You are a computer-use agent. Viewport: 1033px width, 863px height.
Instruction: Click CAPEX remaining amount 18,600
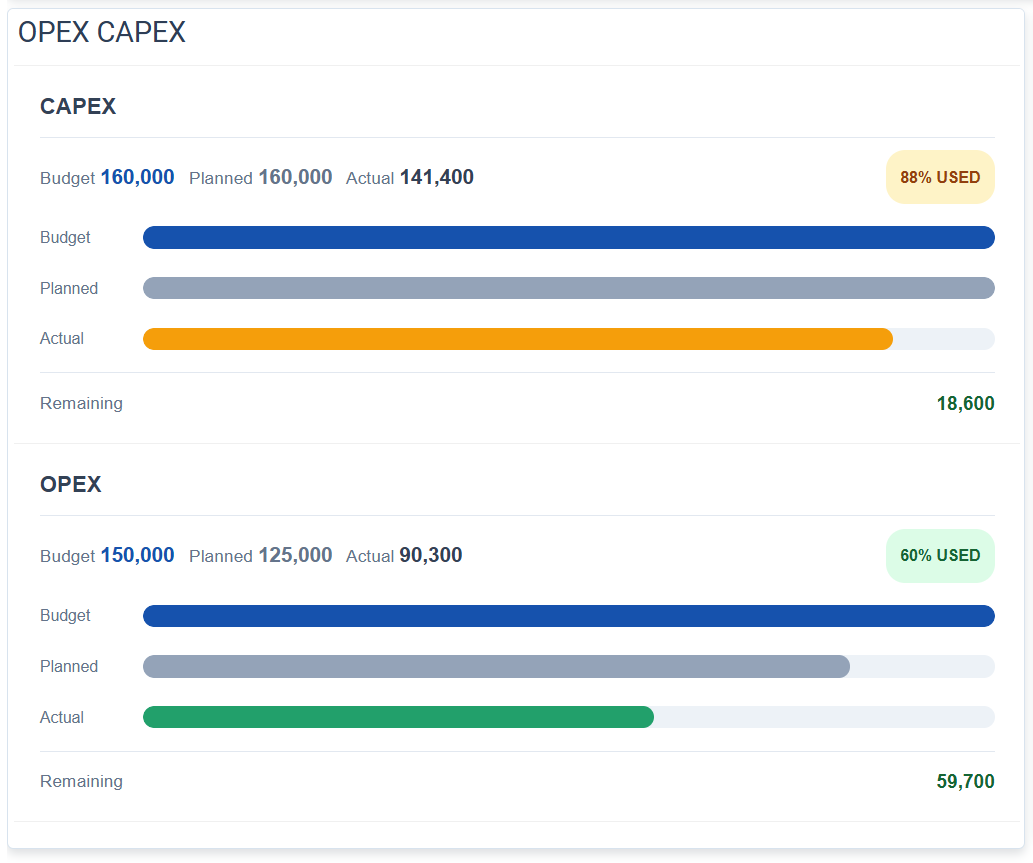965,403
